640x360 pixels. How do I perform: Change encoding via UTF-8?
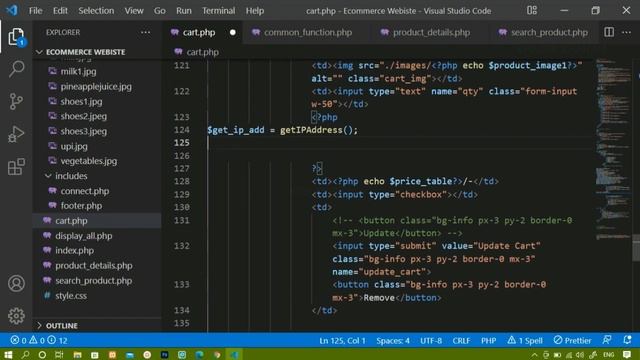click(x=431, y=340)
